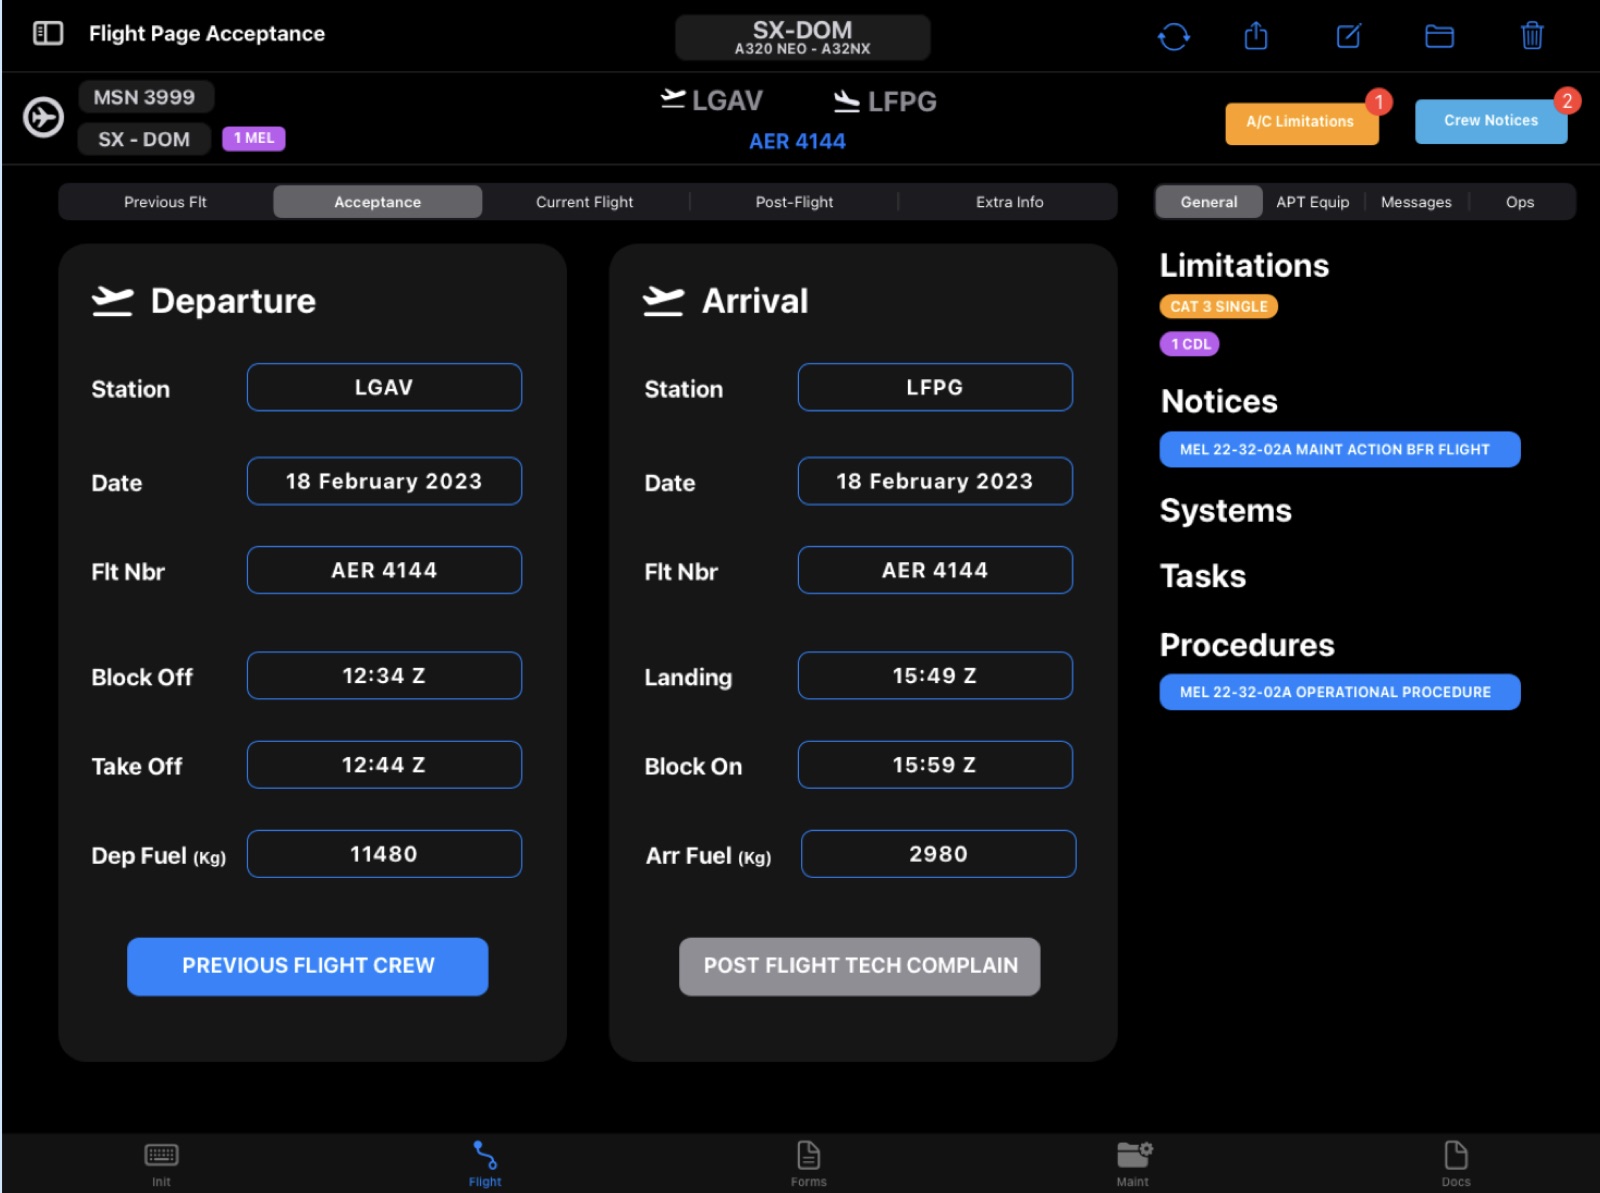
Task: Open the folder icon in top bar
Action: pyautogui.click(x=1439, y=37)
